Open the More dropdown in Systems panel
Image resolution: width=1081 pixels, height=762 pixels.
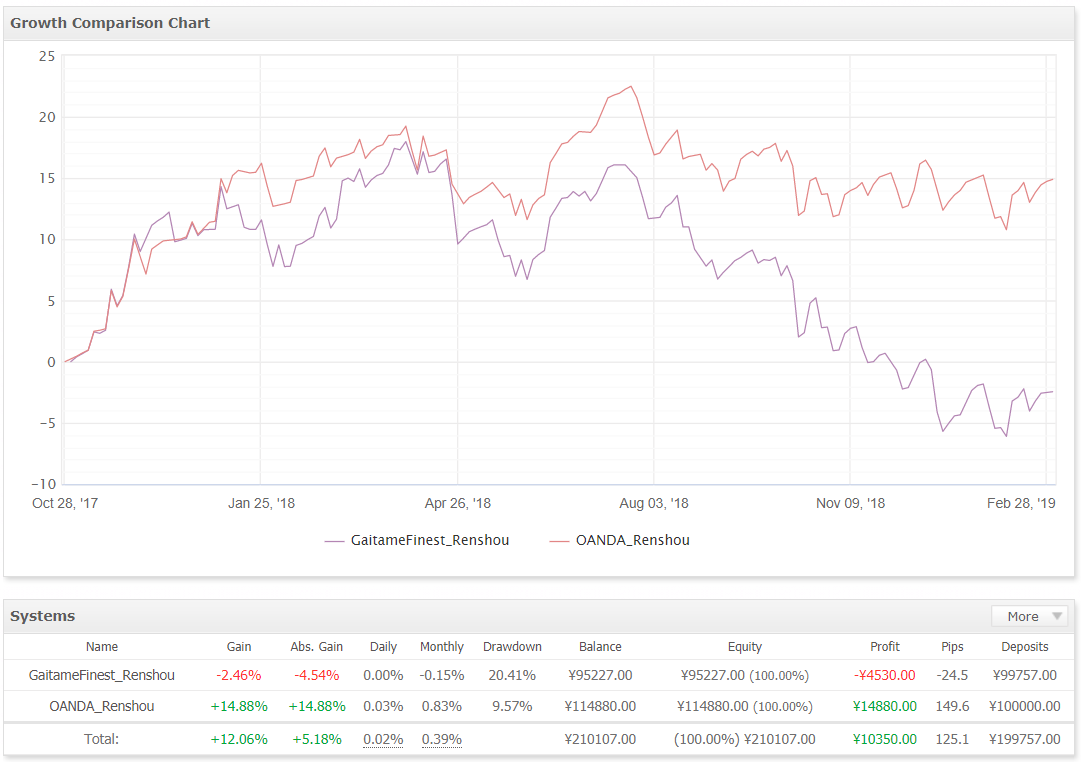coord(1023,616)
